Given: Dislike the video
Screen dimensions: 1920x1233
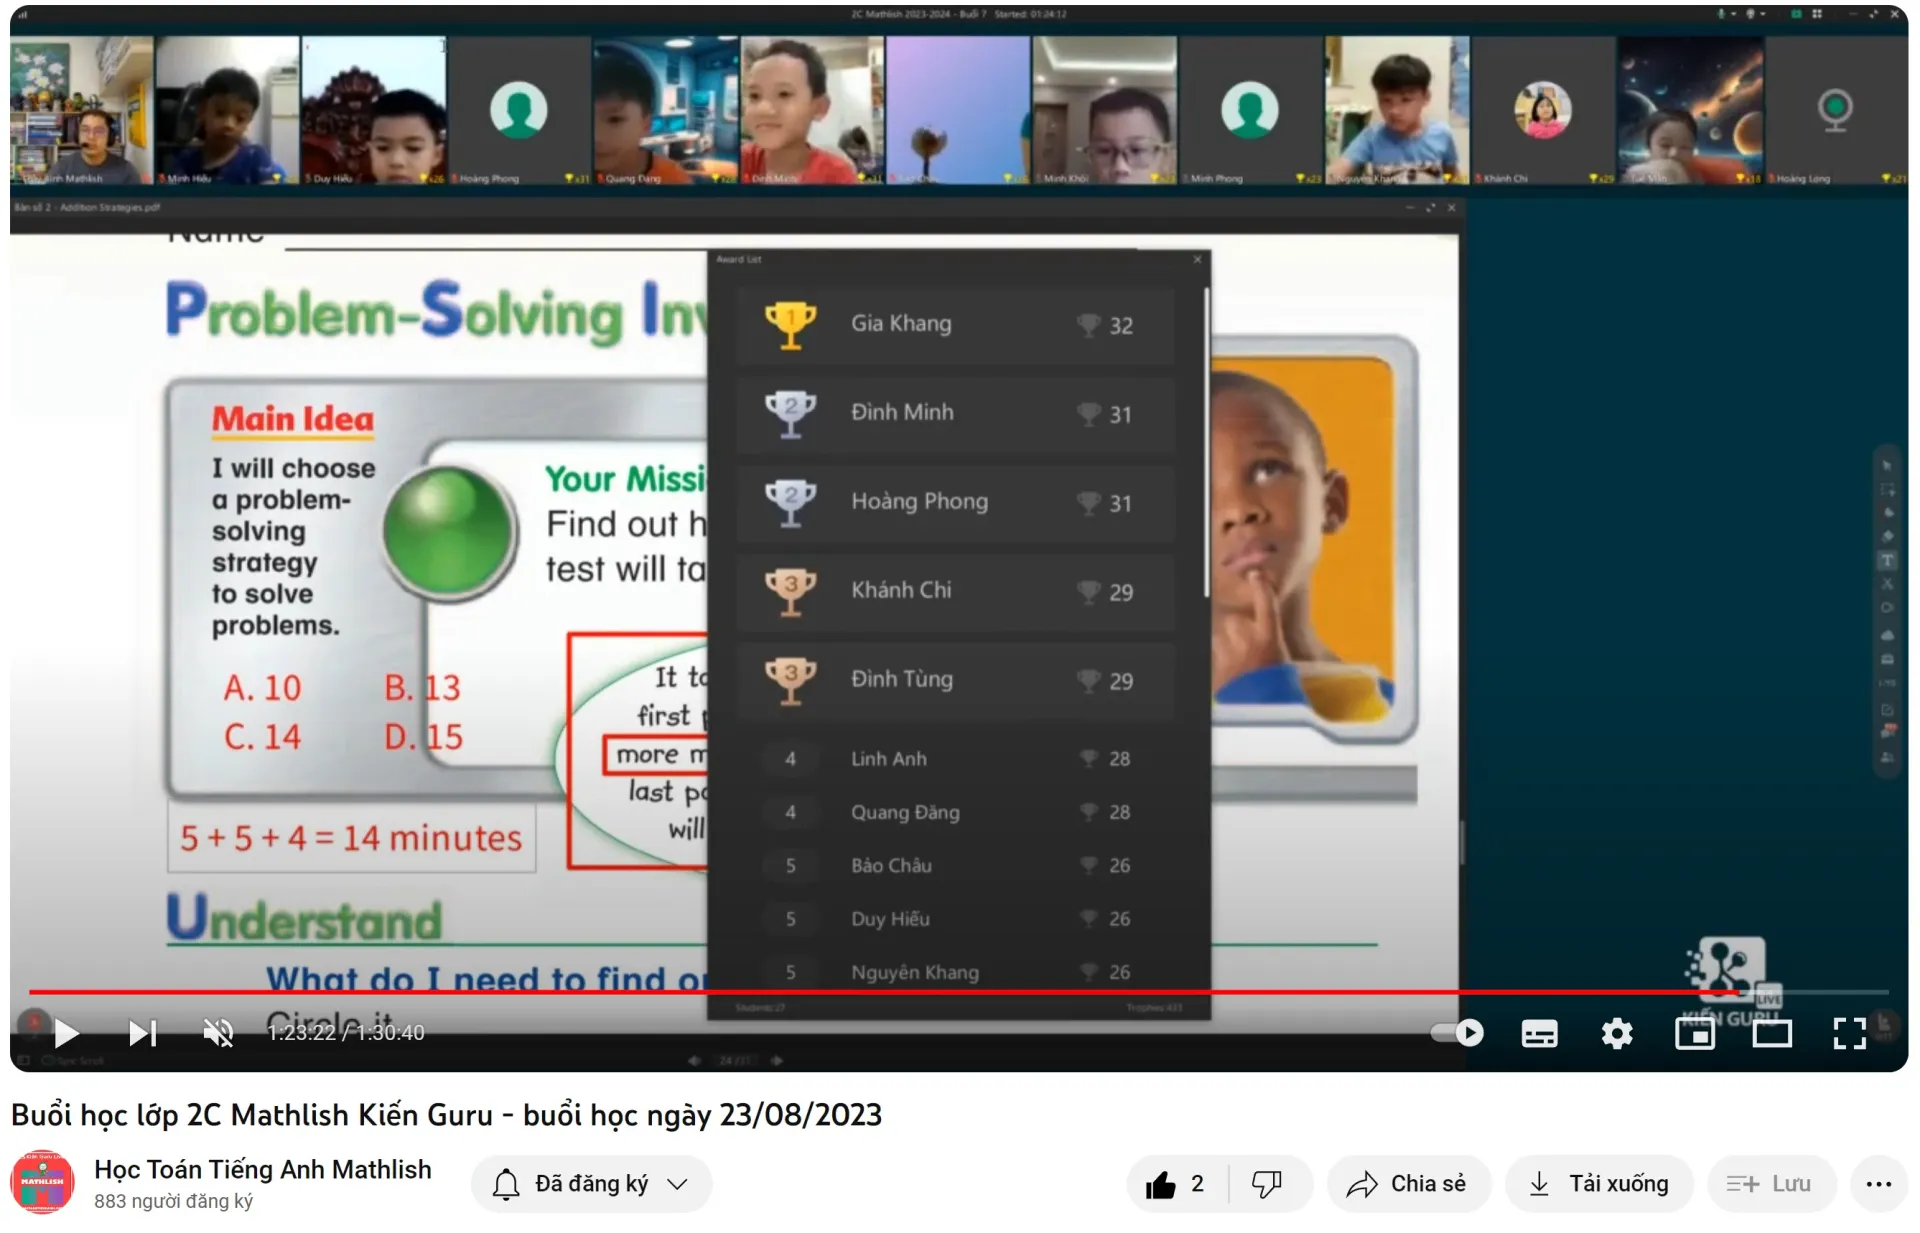Looking at the screenshot, I should coord(1267,1184).
